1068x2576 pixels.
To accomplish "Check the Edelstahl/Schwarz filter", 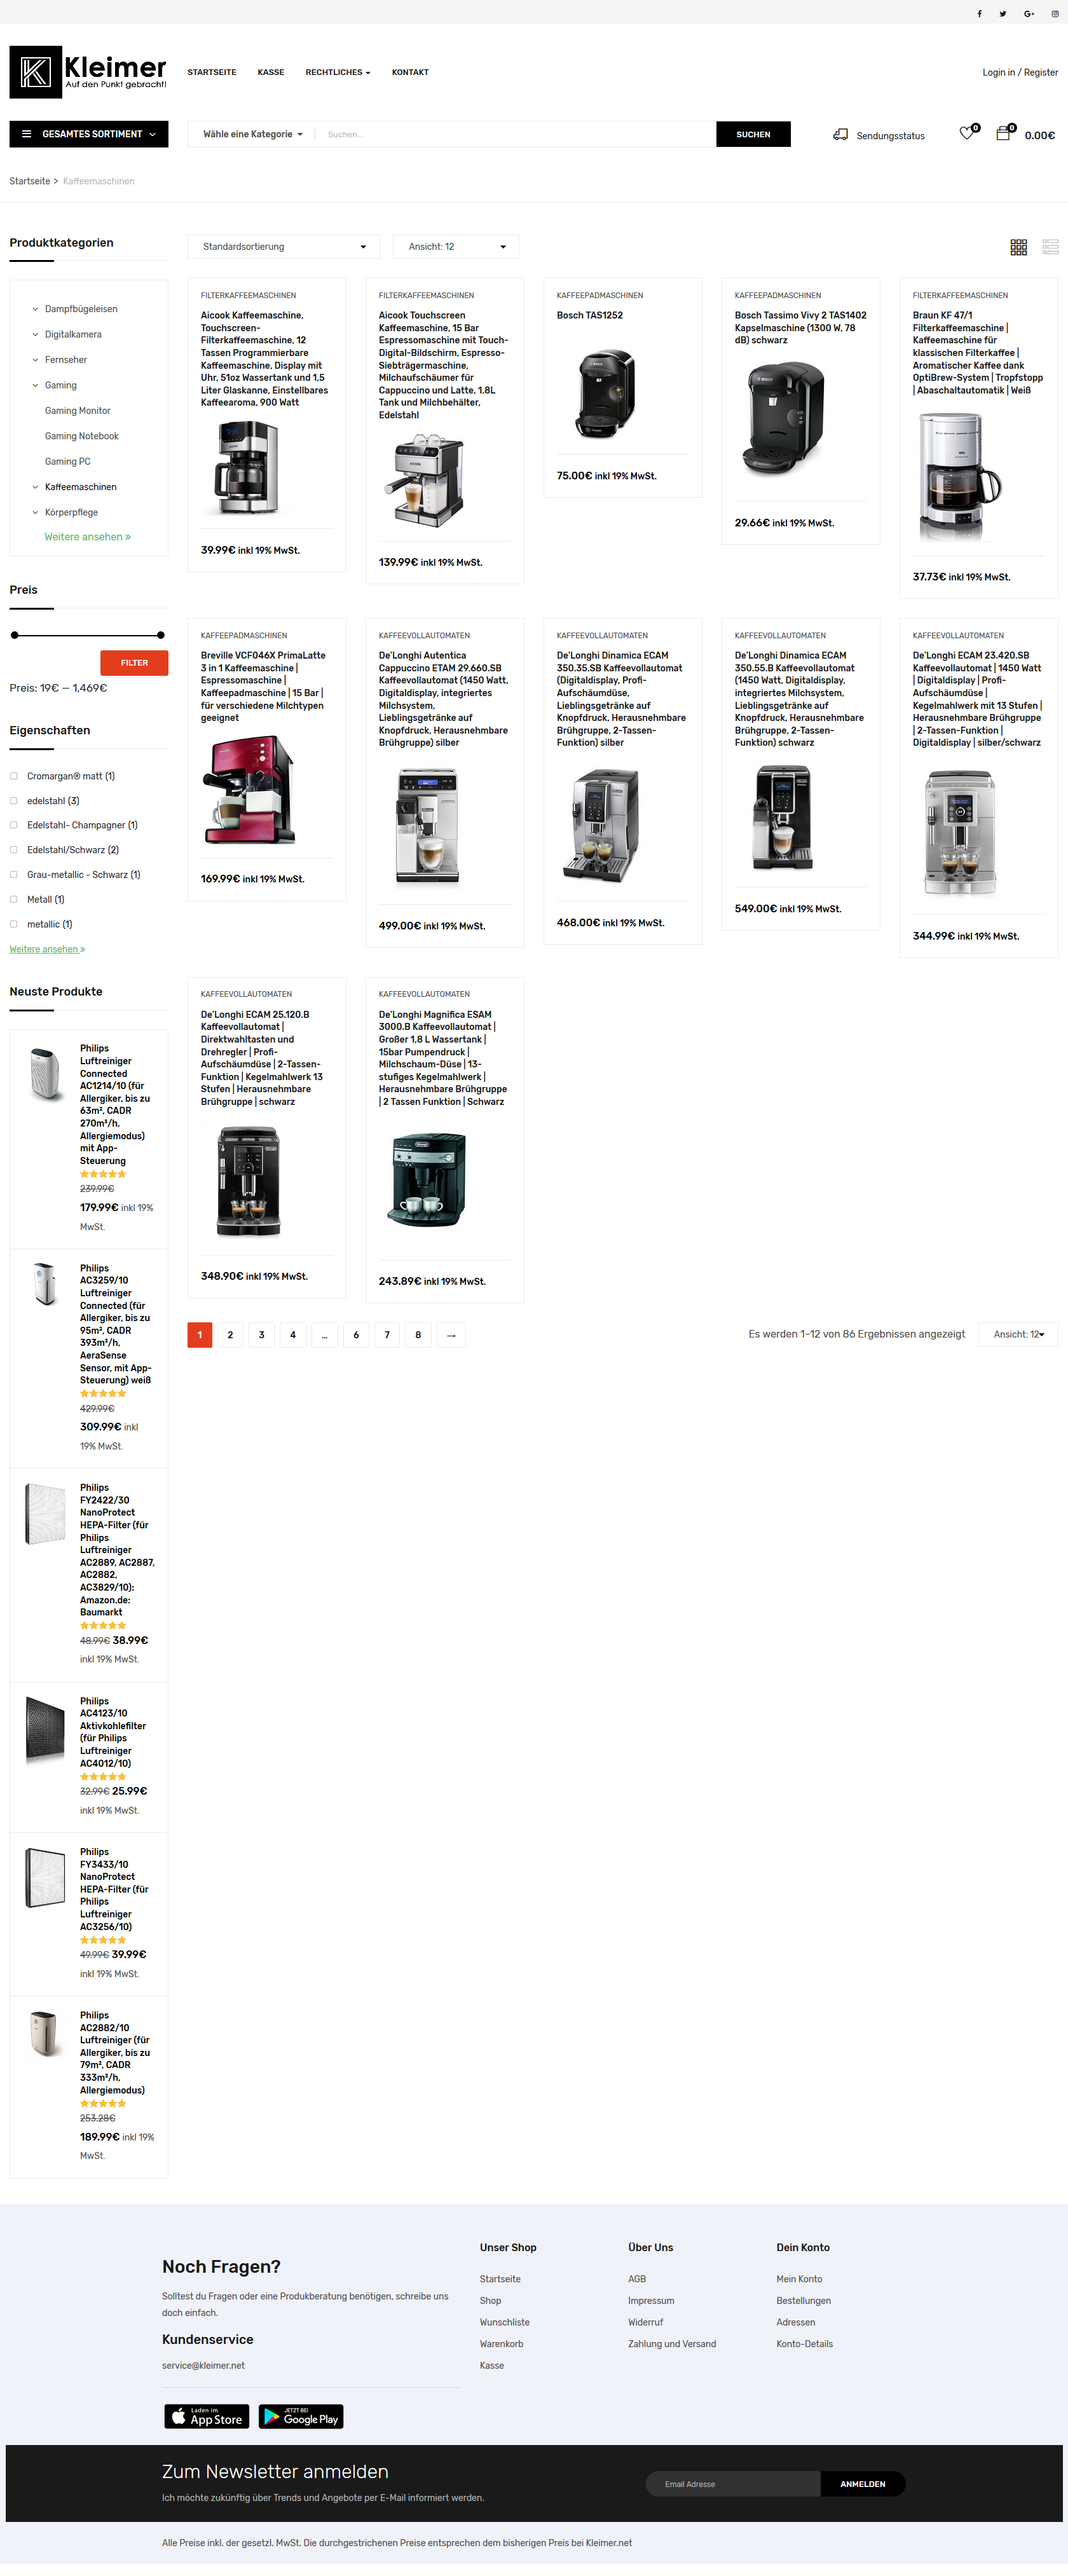I will (14, 850).
